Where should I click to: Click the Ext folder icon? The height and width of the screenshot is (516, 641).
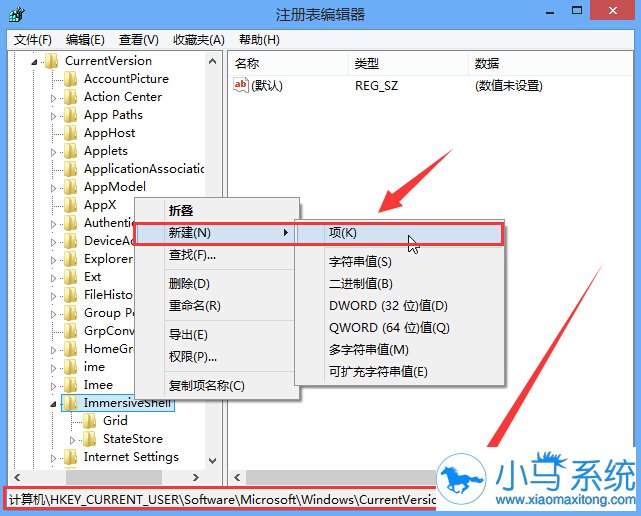70,277
